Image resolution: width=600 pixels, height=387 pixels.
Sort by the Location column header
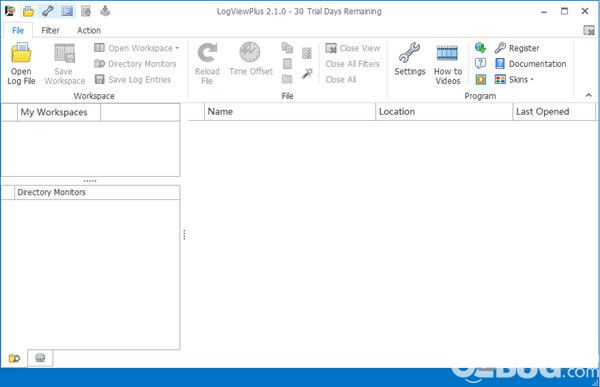tap(444, 112)
